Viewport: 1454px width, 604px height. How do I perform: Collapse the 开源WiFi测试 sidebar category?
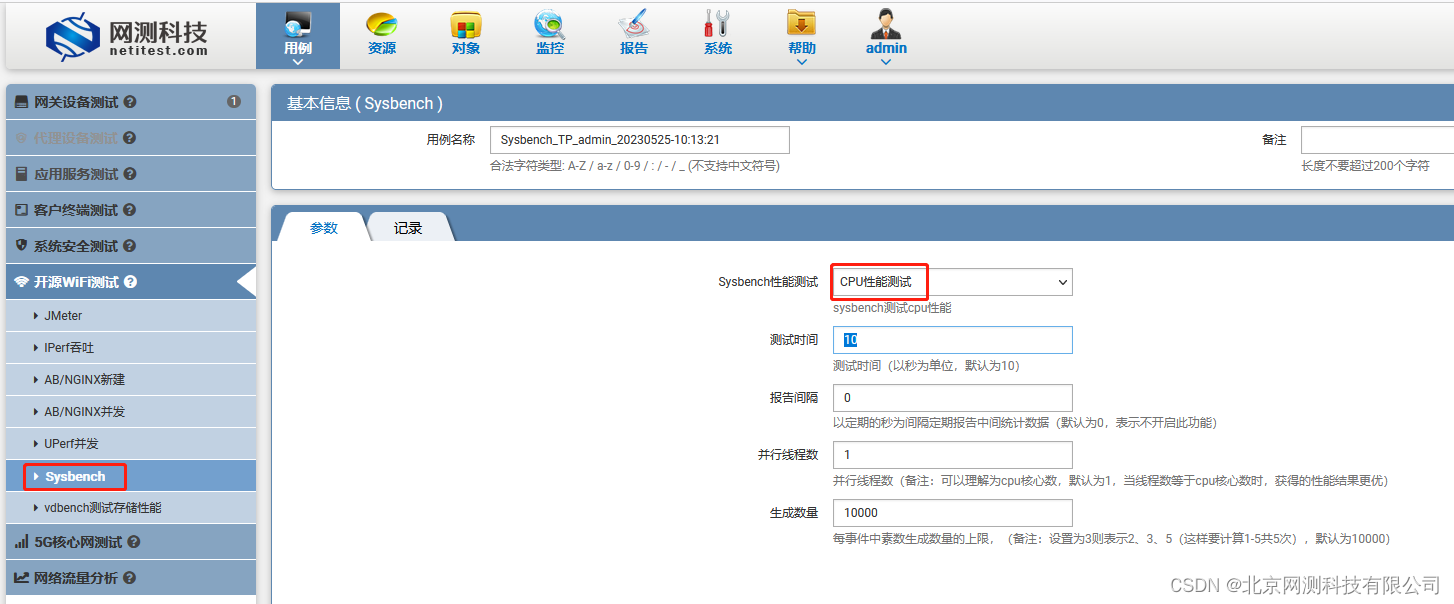[x=131, y=282]
